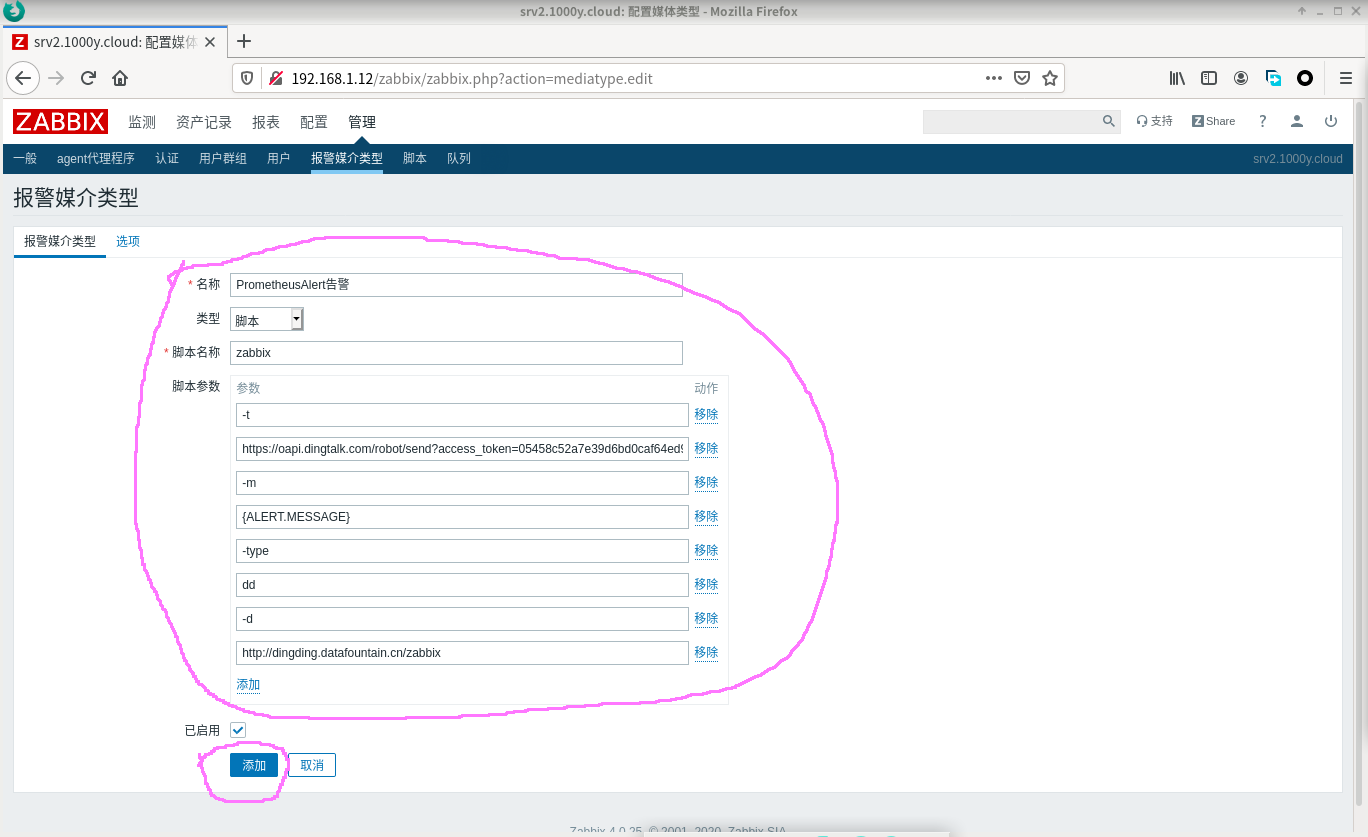The image size is (1368, 837).
Task: Remove the {ALERT.MESSAGE} parameter row
Action: click(706, 516)
